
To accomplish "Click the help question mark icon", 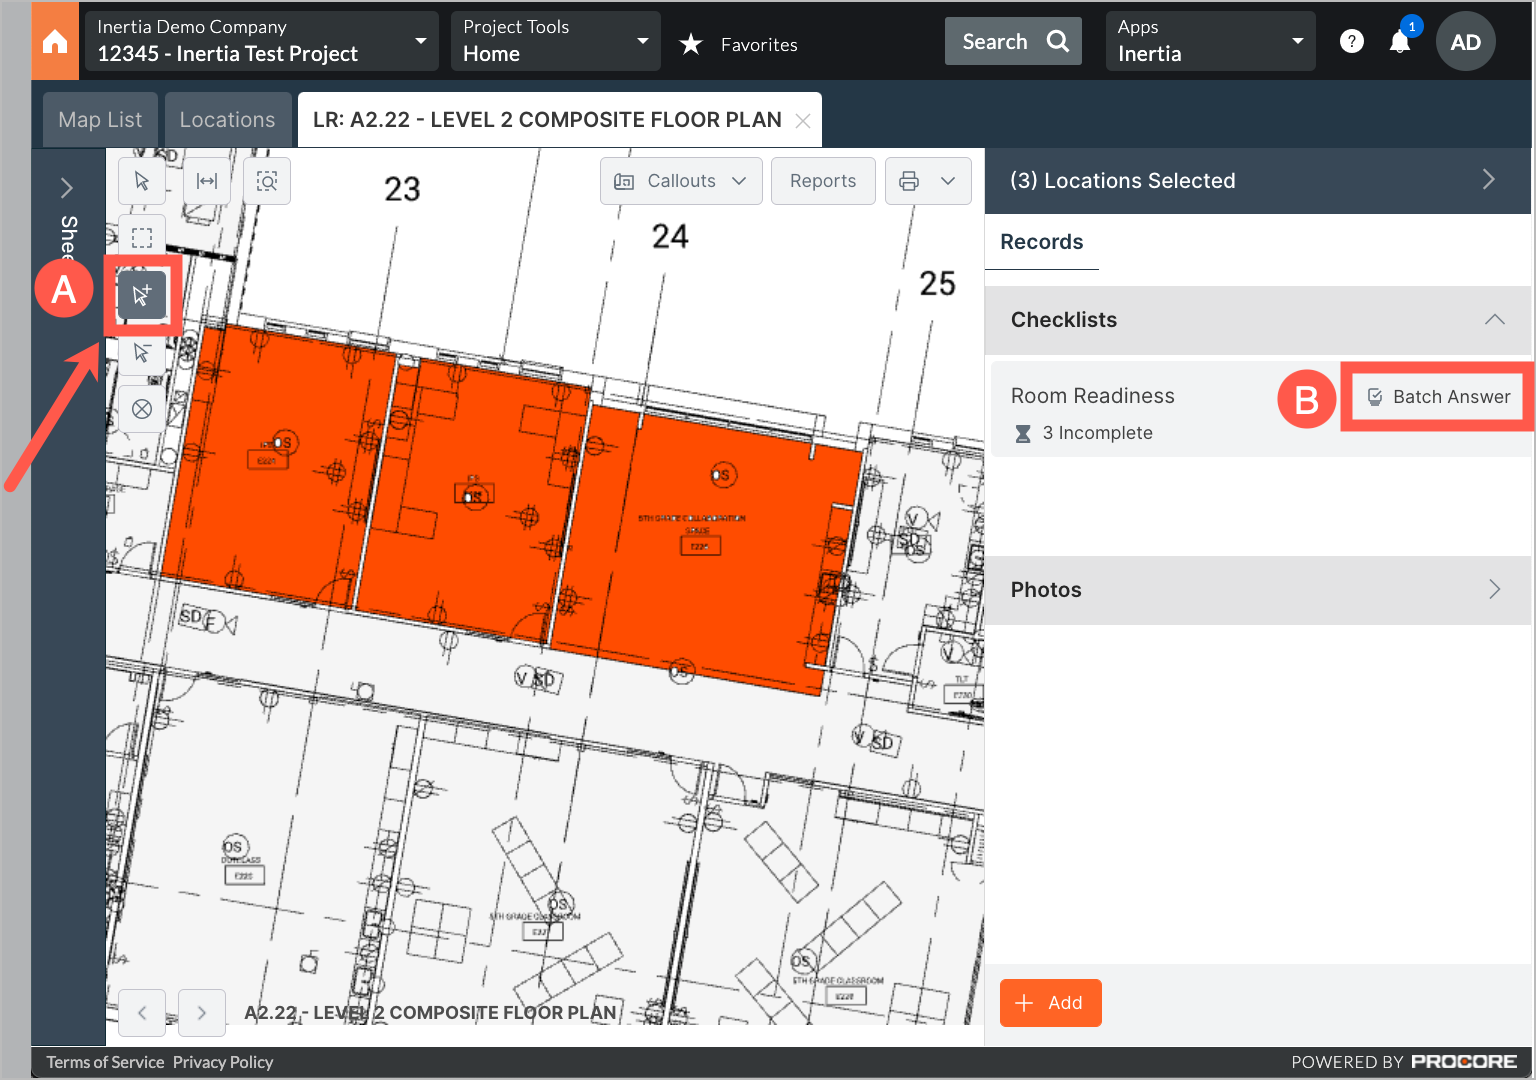I will [x=1352, y=41].
